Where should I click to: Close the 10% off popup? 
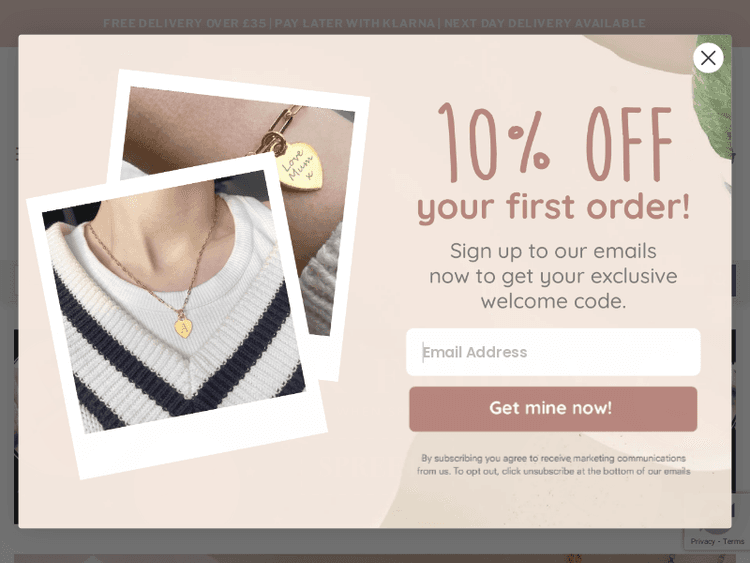pos(708,58)
